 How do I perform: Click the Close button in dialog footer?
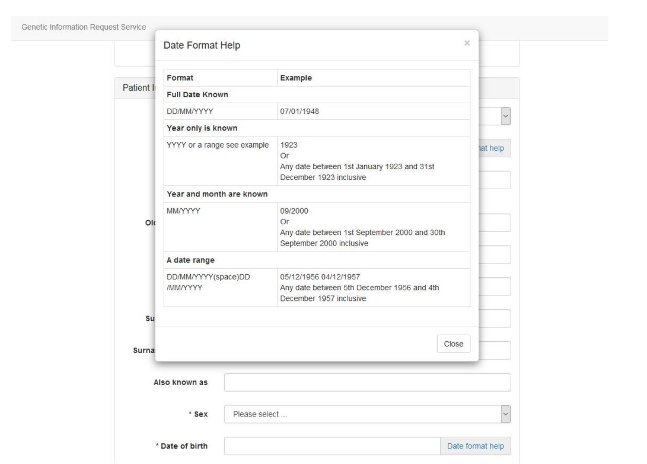(x=453, y=344)
